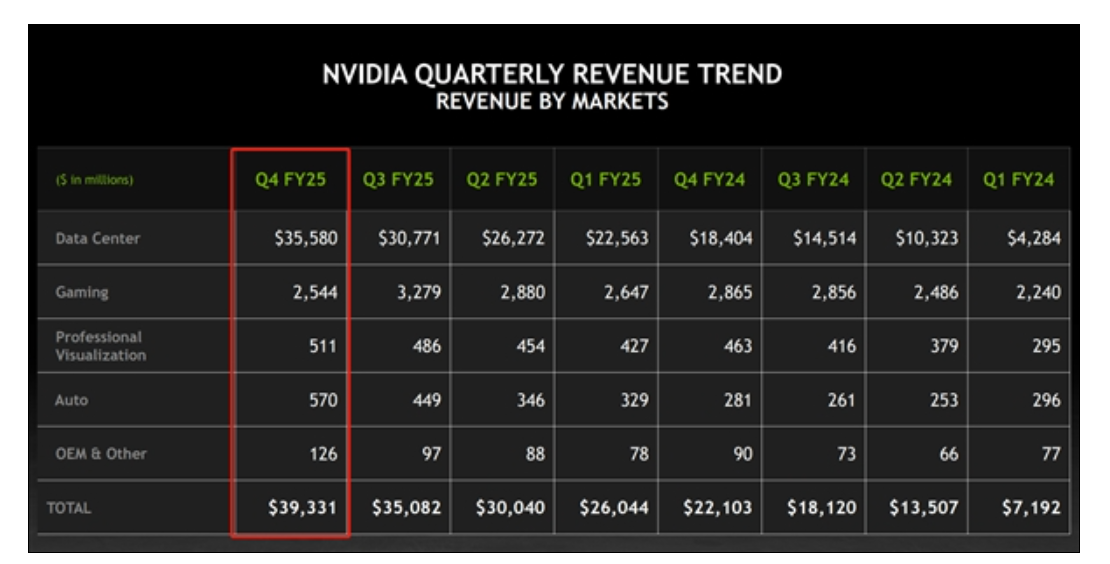Click Gaming value 2,240
This screenshot has height=564, width=1110.
[x=1039, y=292]
